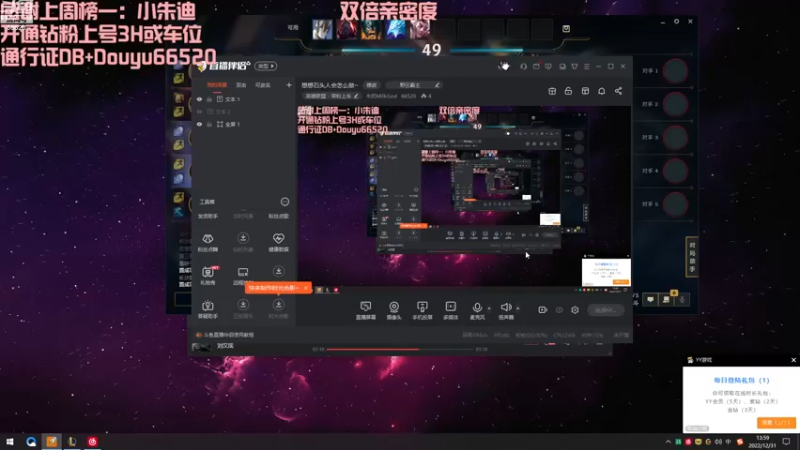
Task: Dismiss the orange 快来制作时光合影 tooltip
Action: (x=306, y=288)
